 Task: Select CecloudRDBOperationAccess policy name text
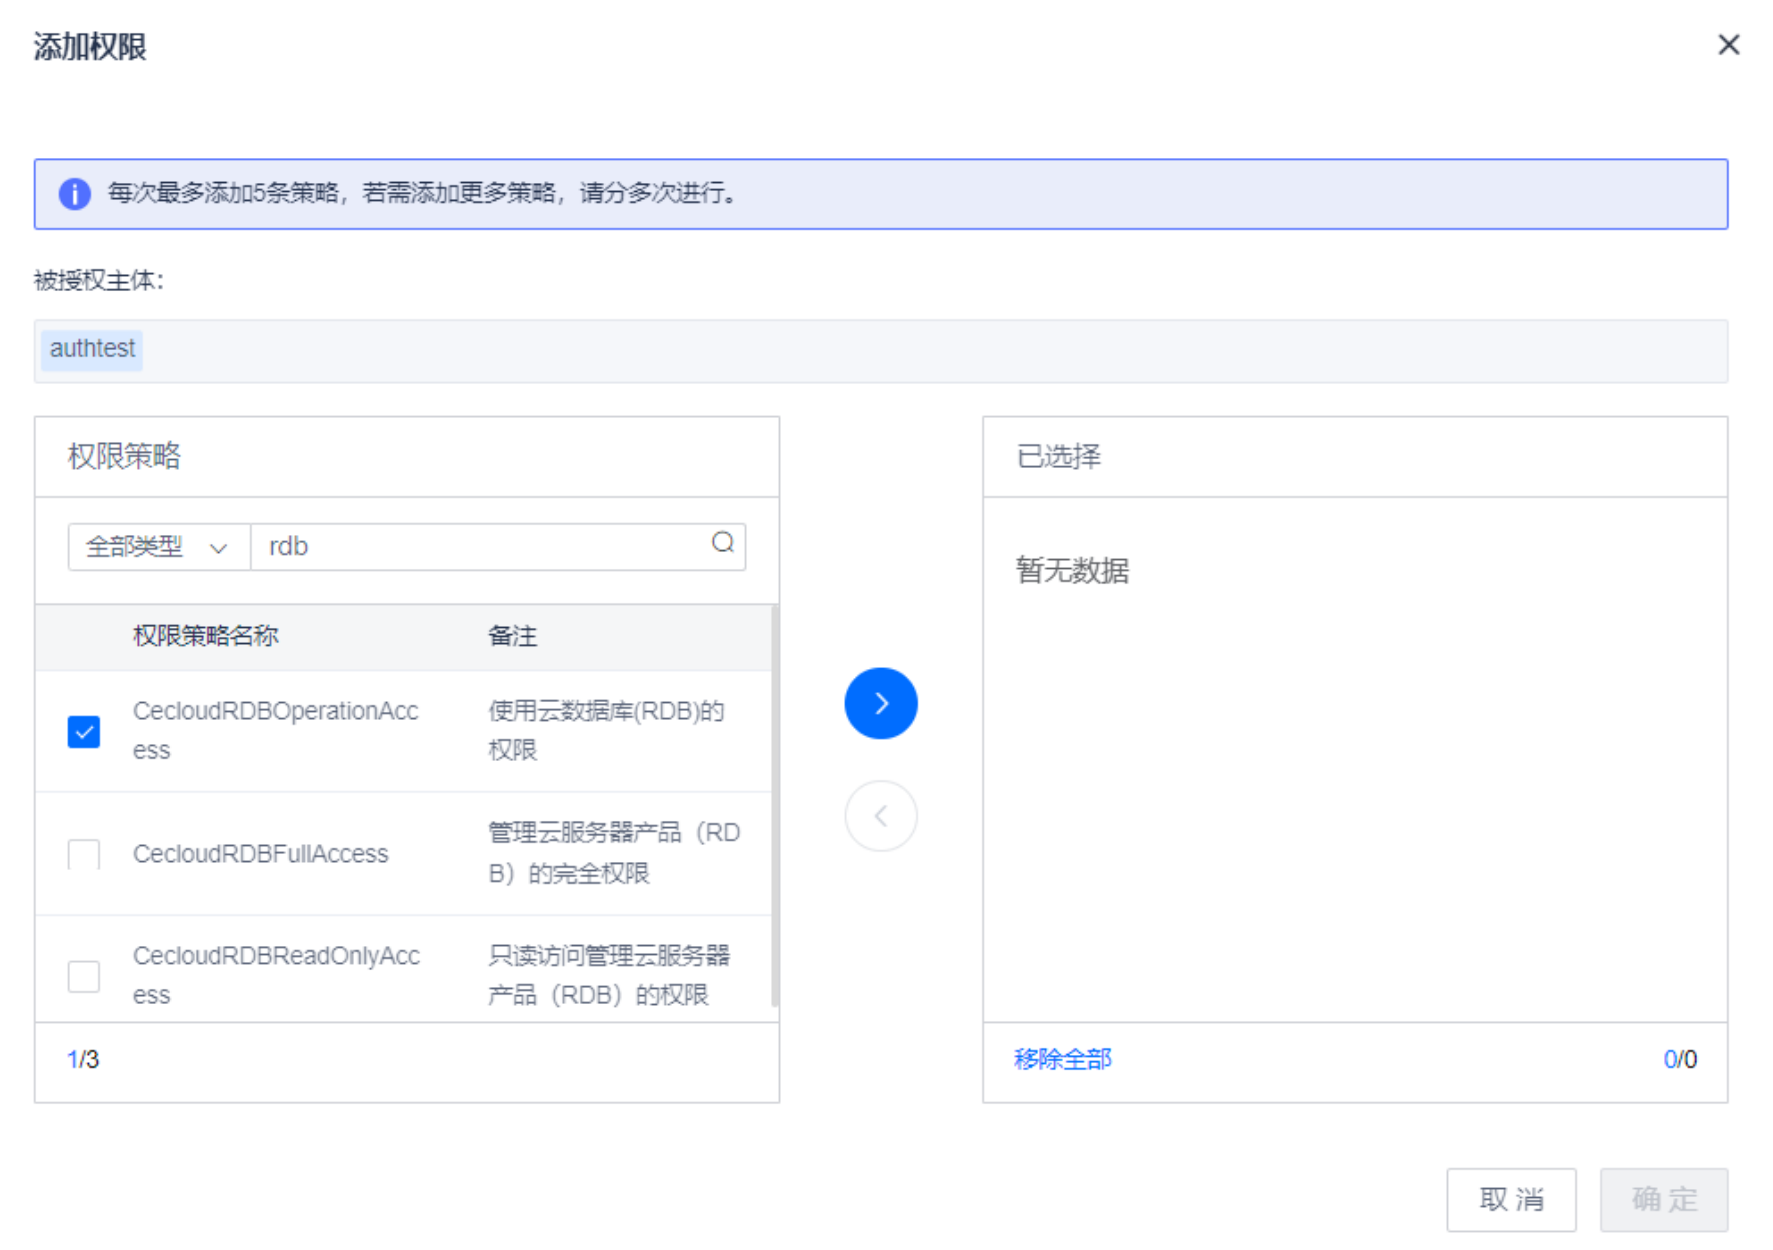click(276, 730)
